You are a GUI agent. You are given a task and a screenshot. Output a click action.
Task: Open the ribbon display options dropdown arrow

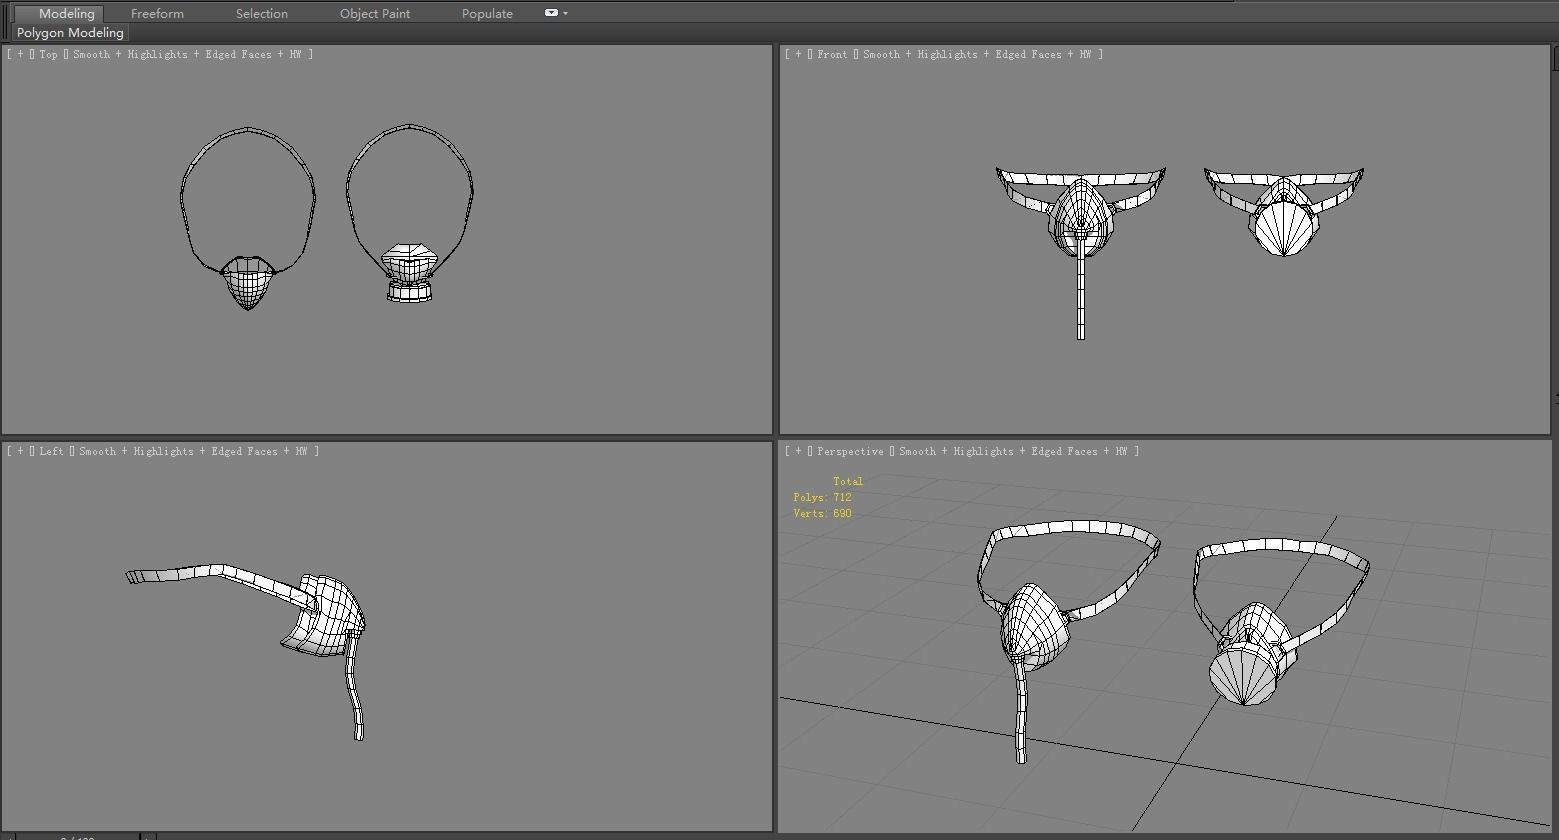(x=566, y=13)
